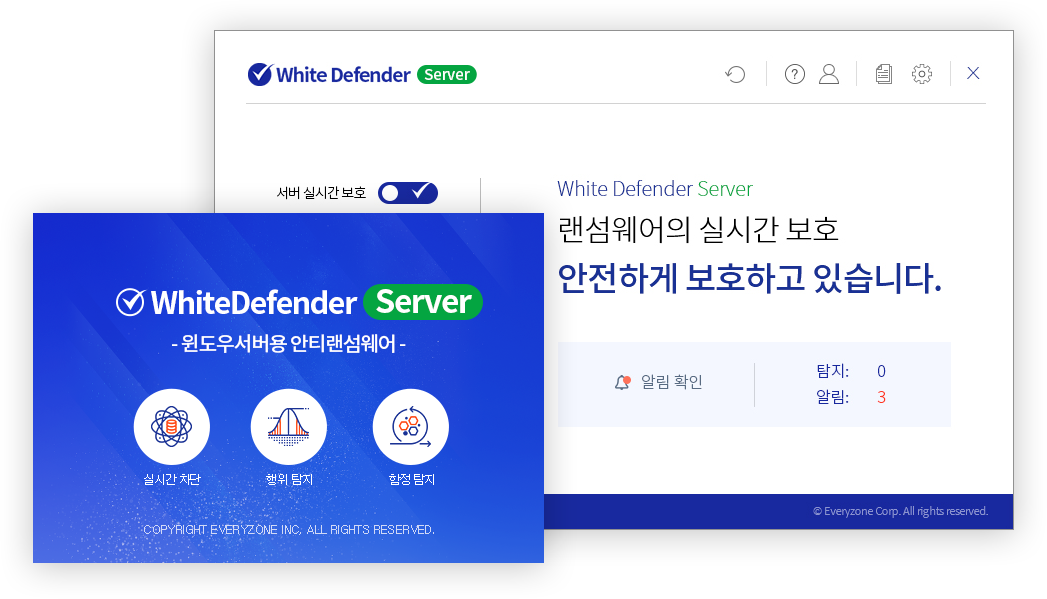Screen dimensions: 1047x599
Task: Click the green Server badge in header
Action: click(447, 75)
